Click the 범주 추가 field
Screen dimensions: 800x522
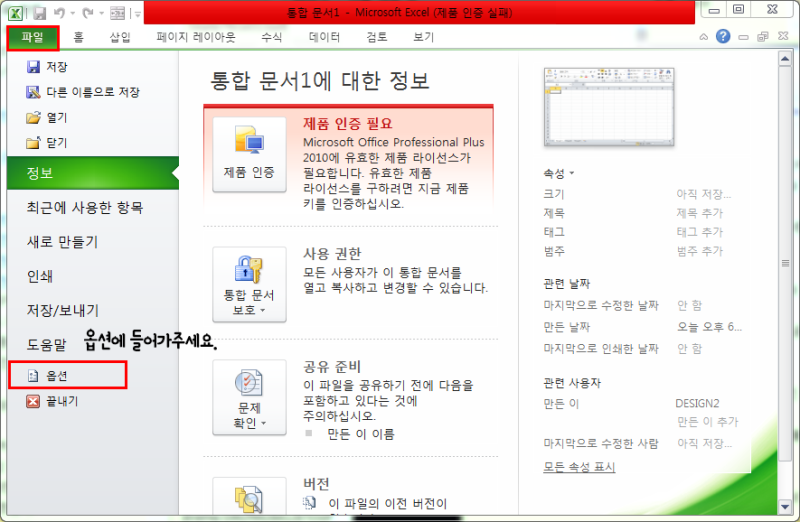700,251
